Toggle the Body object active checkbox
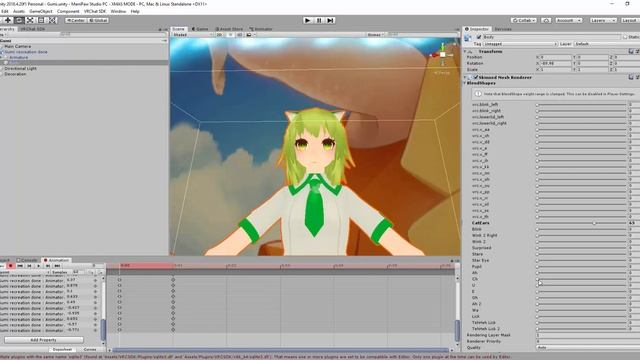Image resolution: width=640 pixels, height=360 pixels. 479,37
